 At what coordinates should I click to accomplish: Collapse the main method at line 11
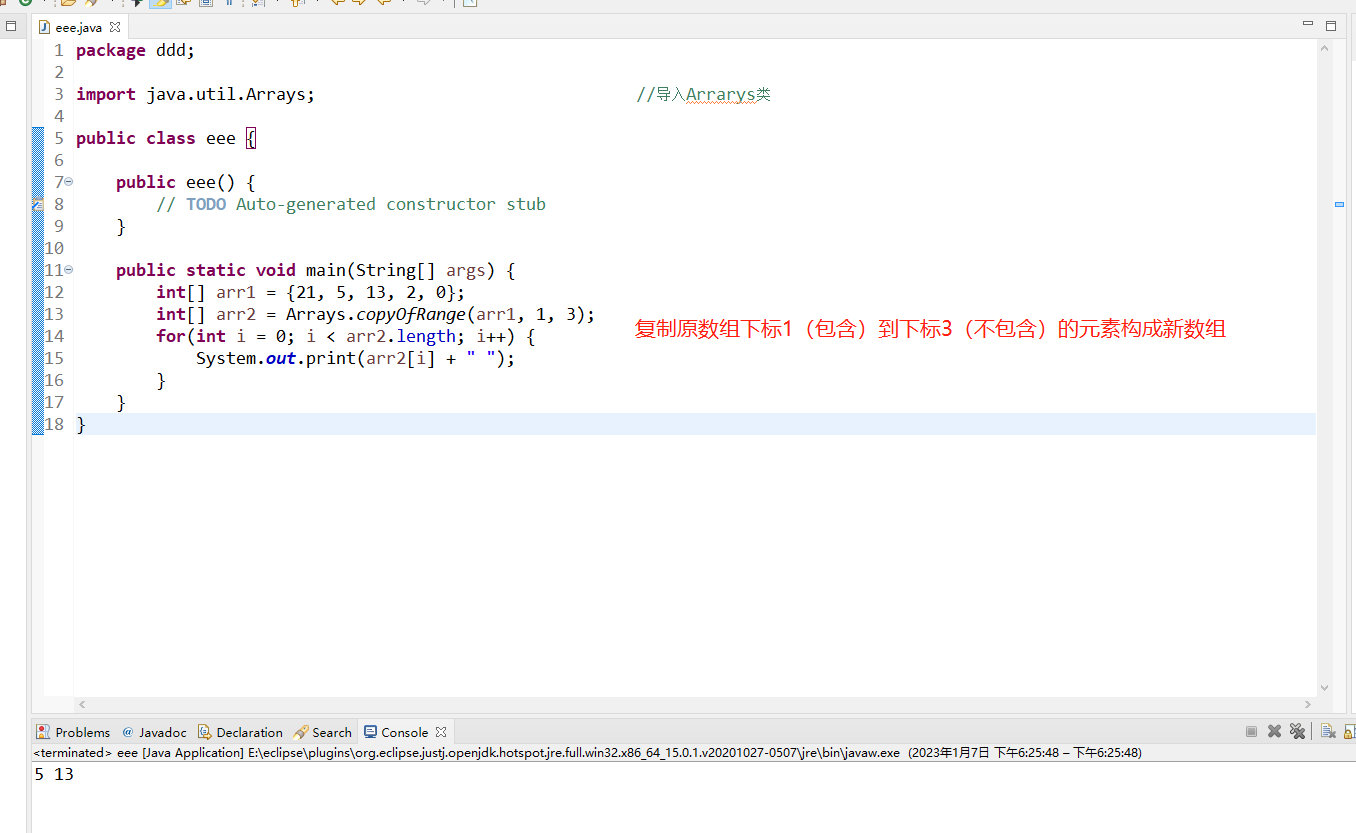pos(68,270)
